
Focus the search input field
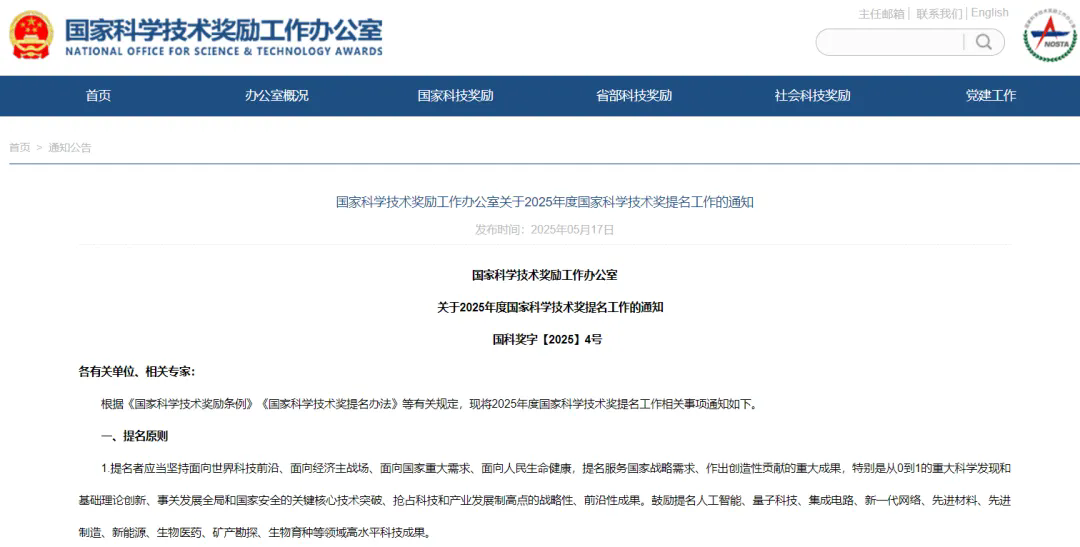[892, 42]
